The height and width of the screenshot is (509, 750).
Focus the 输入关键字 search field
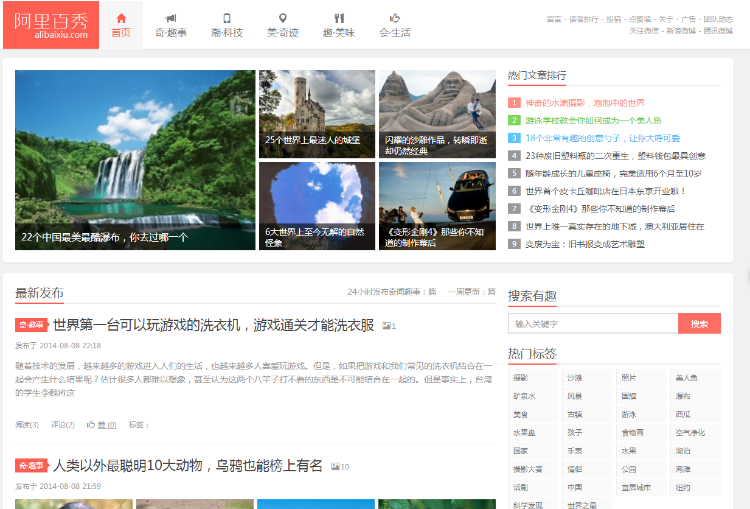click(x=593, y=324)
